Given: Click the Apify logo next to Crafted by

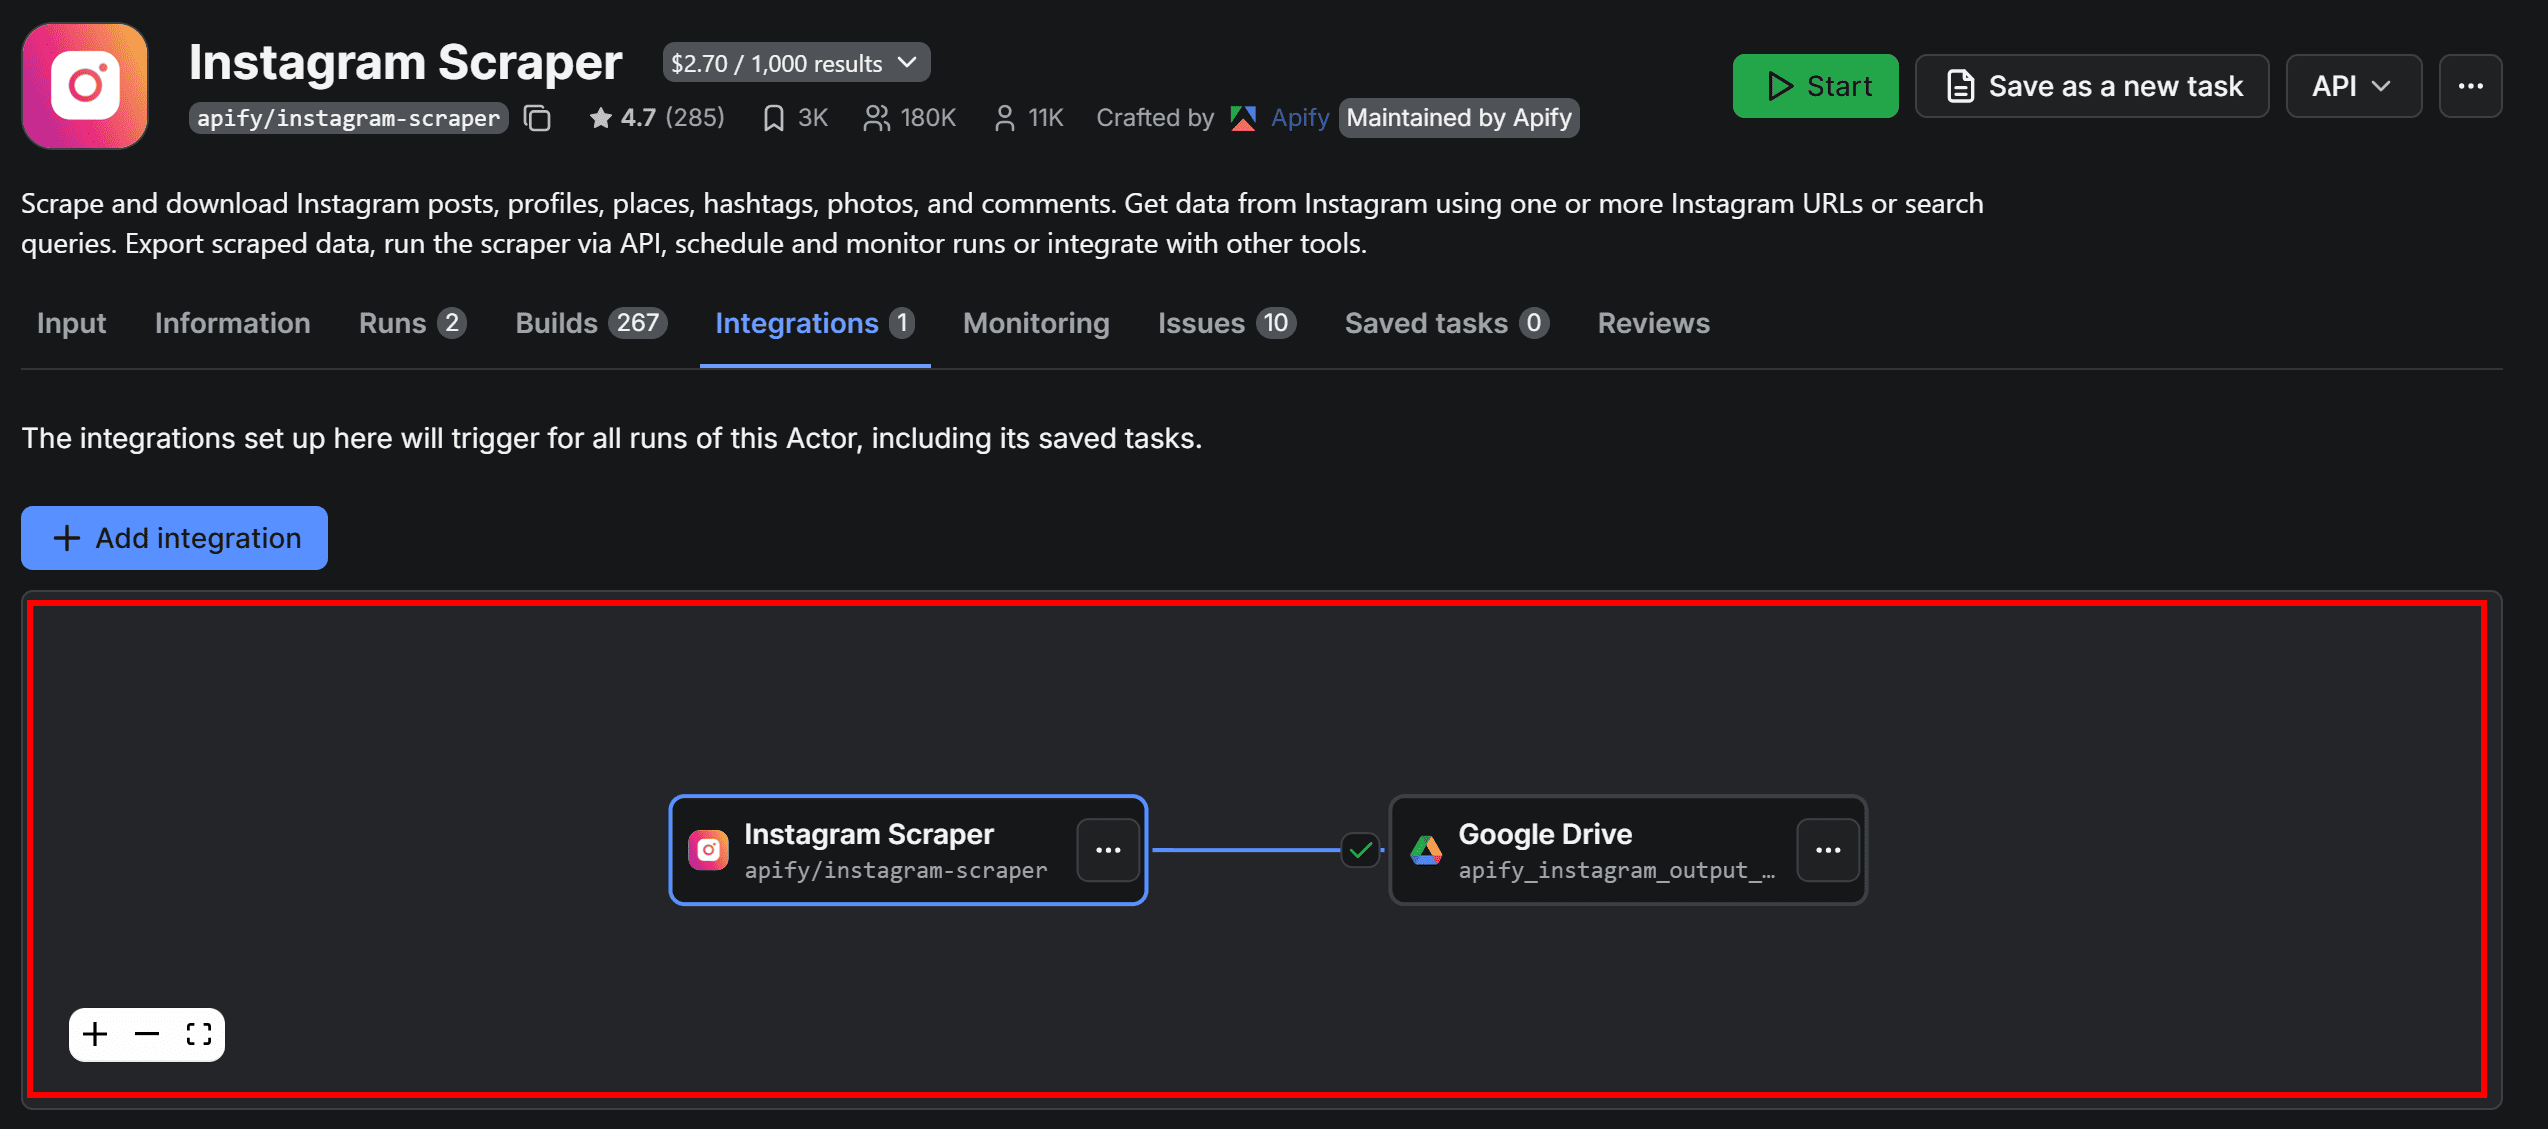Looking at the screenshot, I should 1243,117.
